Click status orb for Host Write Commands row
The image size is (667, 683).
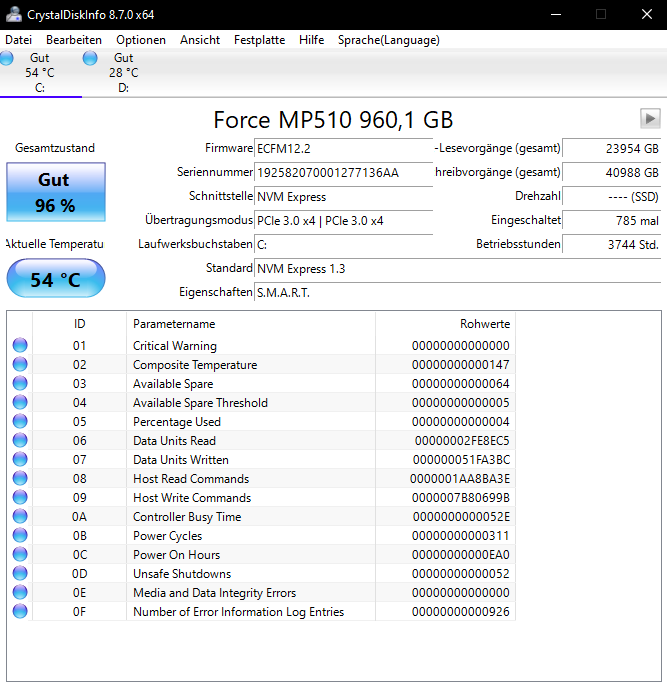click(20, 497)
